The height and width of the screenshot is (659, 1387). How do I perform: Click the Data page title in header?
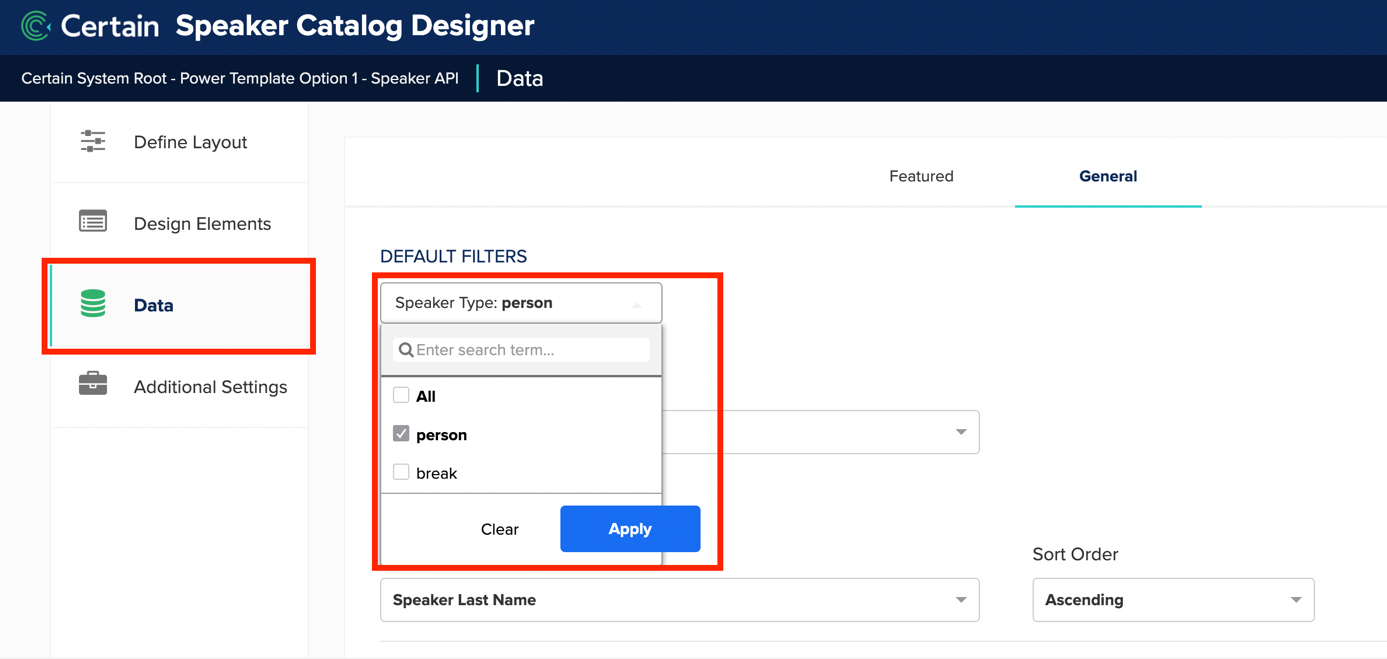[520, 78]
